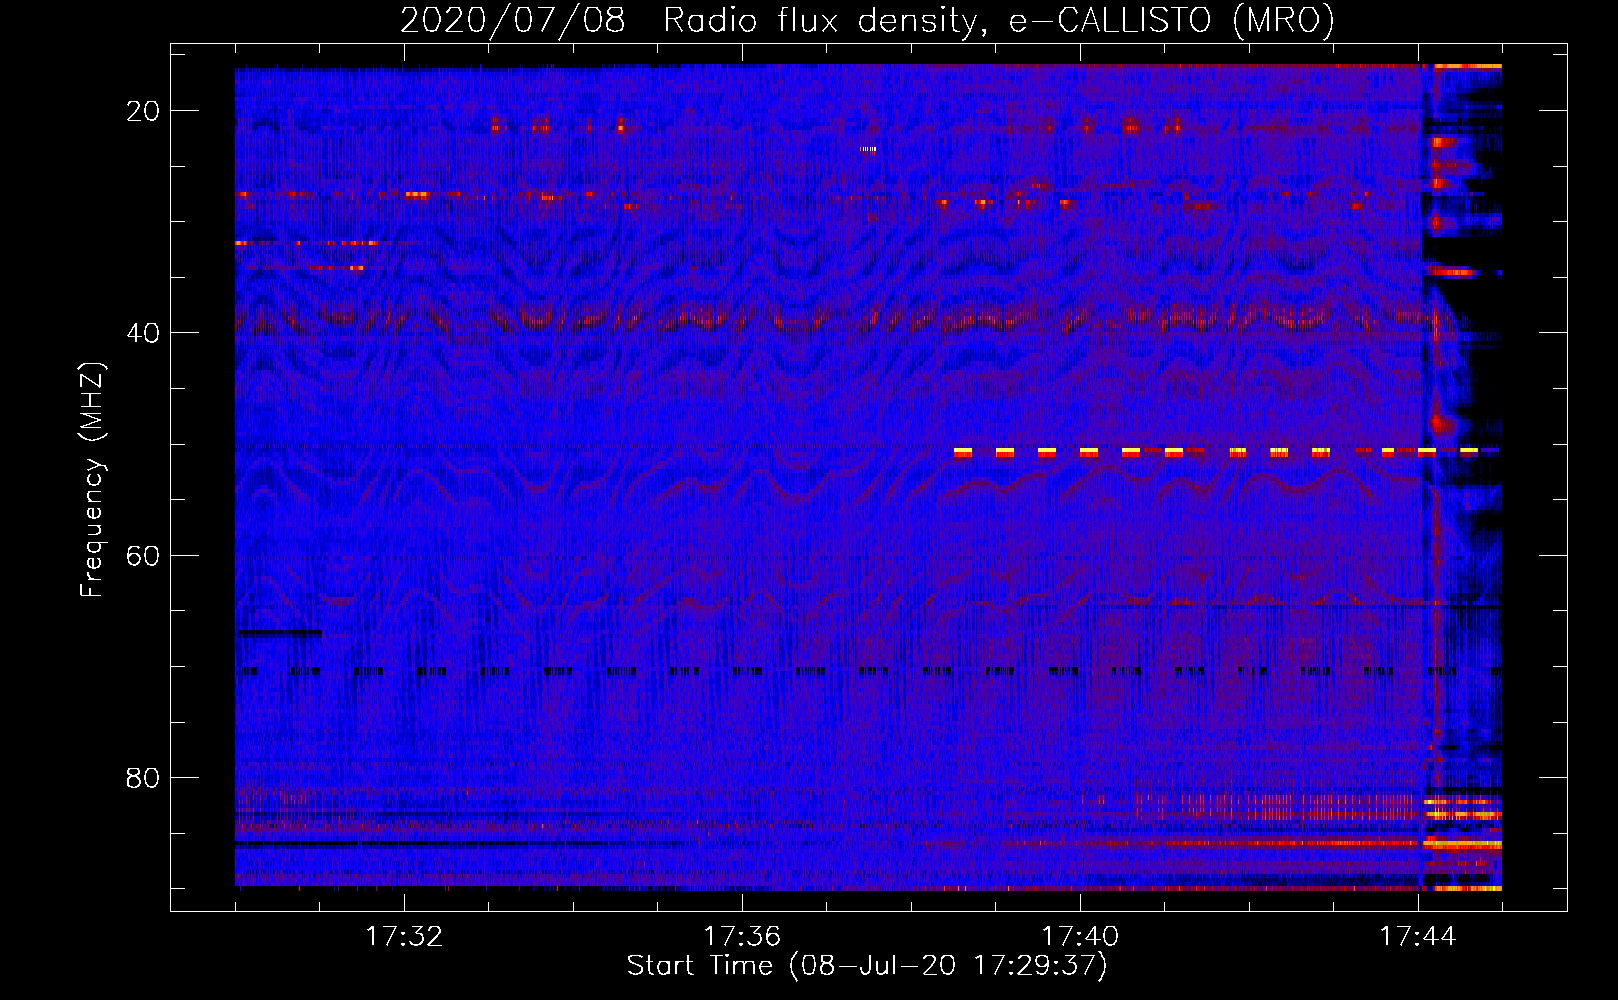Click the 17:40 time tick label
The width and height of the screenshot is (1618, 1000).
(1080, 937)
